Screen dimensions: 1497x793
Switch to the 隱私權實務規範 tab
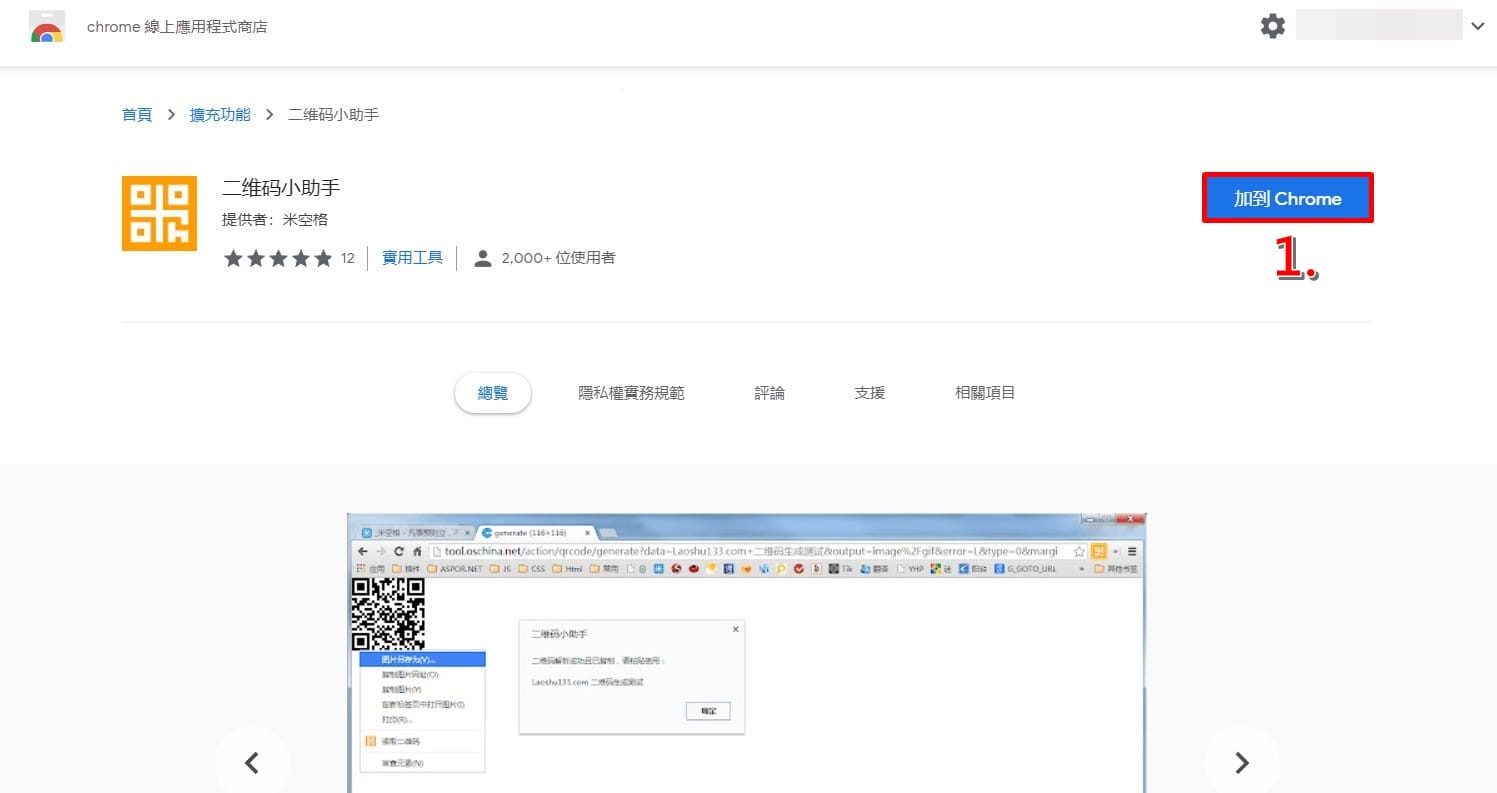click(632, 393)
